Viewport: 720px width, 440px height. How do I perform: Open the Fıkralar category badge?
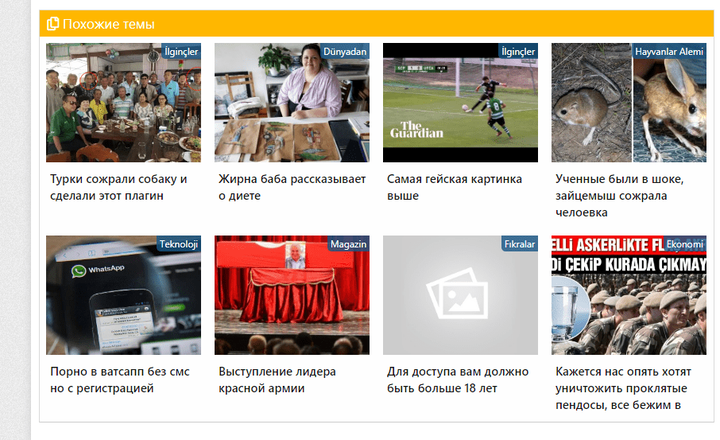click(519, 244)
